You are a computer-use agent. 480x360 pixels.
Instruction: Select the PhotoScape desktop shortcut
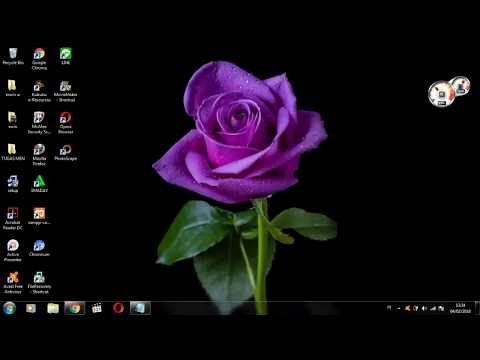pyautogui.click(x=66, y=152)
